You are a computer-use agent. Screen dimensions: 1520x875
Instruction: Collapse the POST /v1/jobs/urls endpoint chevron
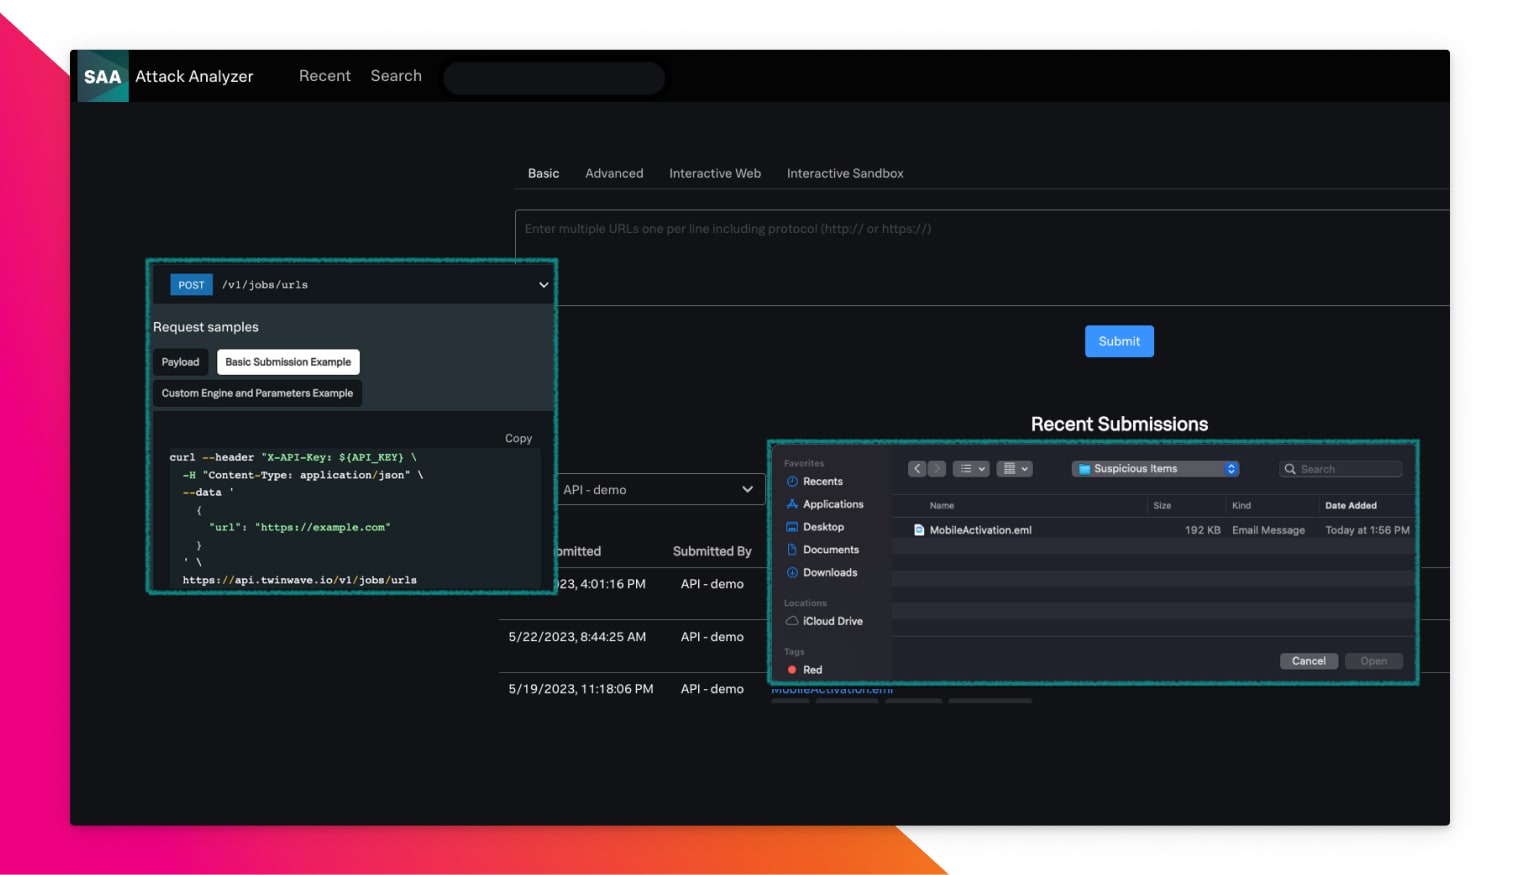pyautogui.click(x=544, y=285)
